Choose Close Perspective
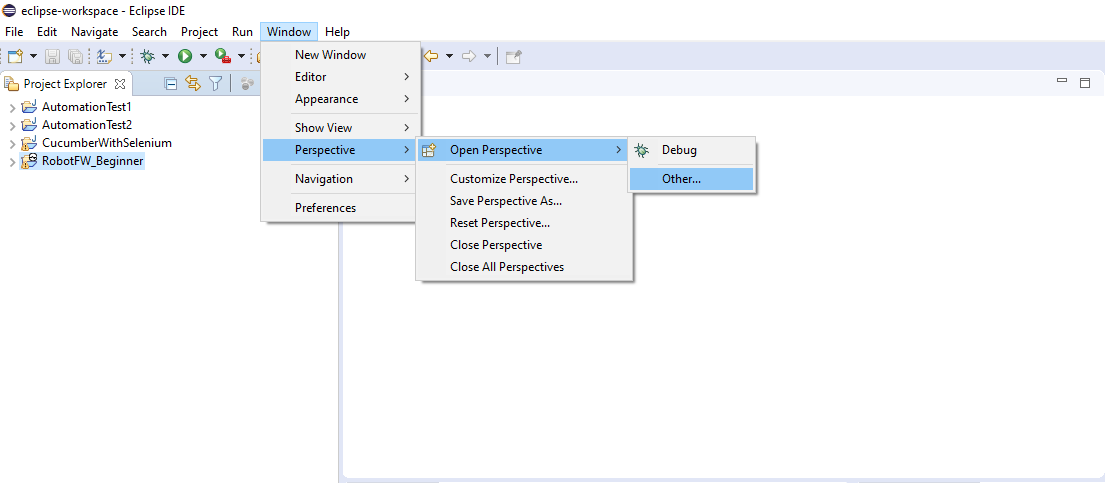The height and width of the screenshot is (483, 1105). pos(524,245)
